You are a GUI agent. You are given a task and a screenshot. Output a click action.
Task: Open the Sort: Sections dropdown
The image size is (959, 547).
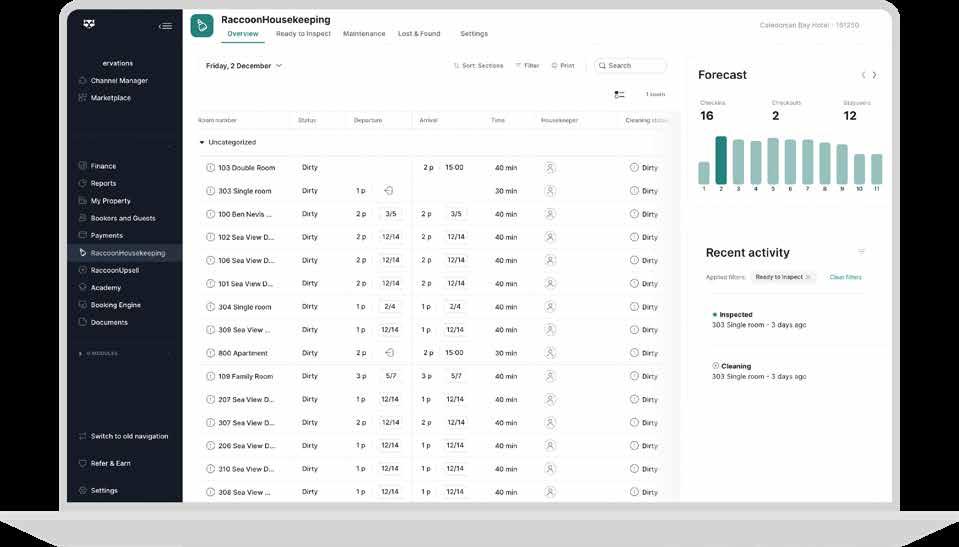click(x=478, y=65)
